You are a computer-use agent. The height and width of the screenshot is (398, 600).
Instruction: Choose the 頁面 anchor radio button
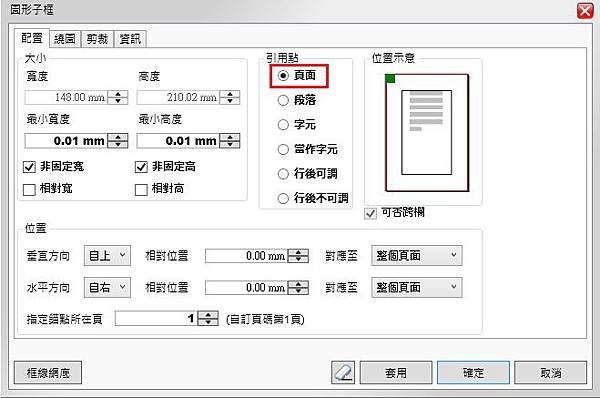(283, 76)
